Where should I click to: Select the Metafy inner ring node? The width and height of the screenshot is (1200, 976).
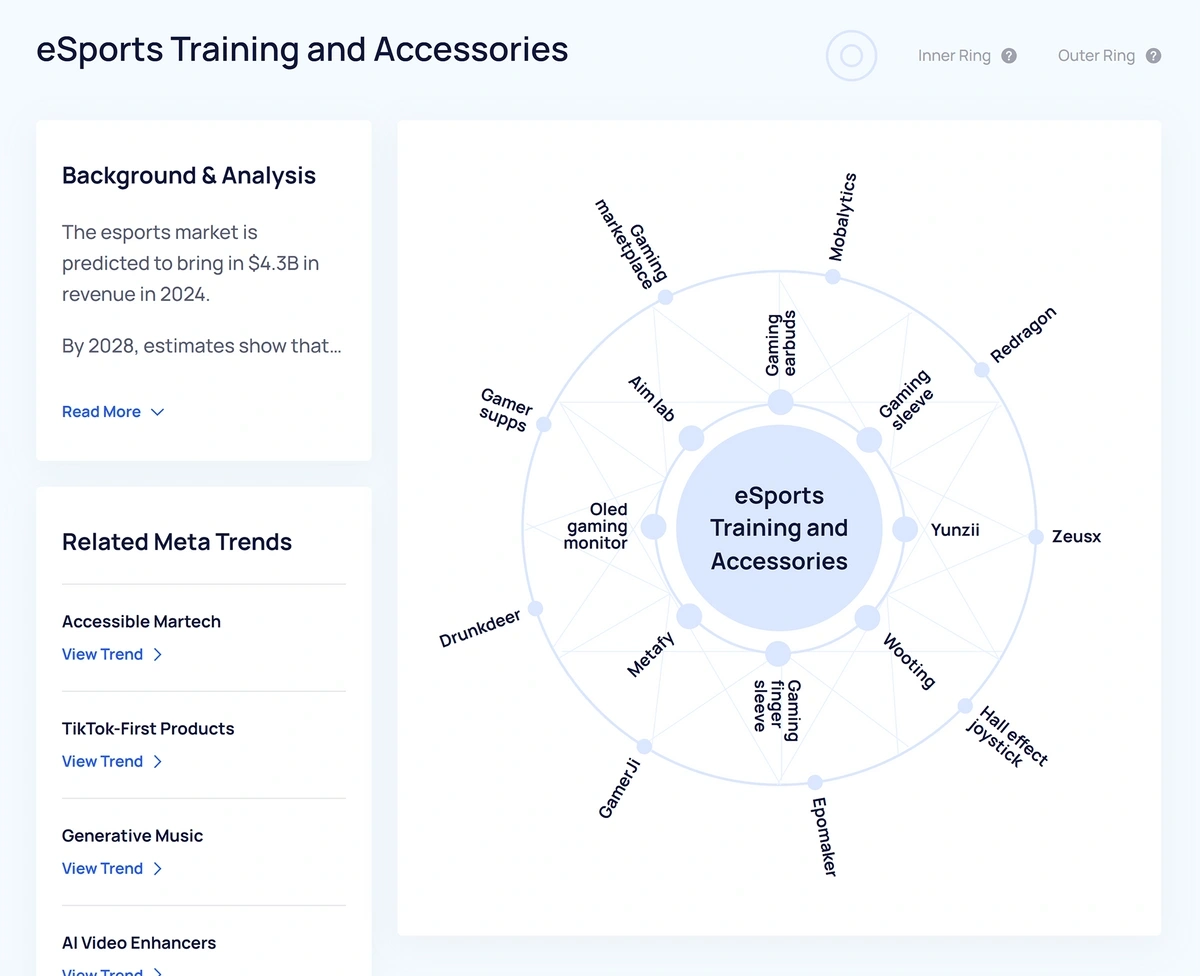point(689,616)
